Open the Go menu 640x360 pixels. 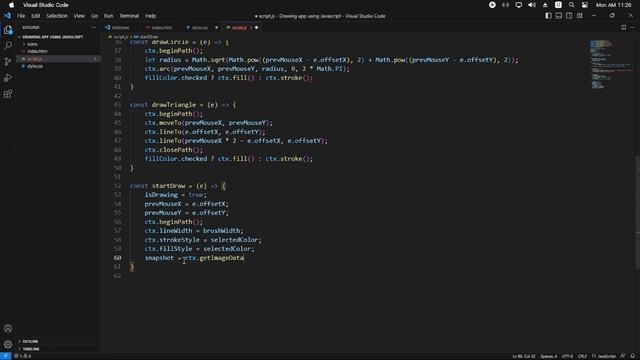click(94, 16)
